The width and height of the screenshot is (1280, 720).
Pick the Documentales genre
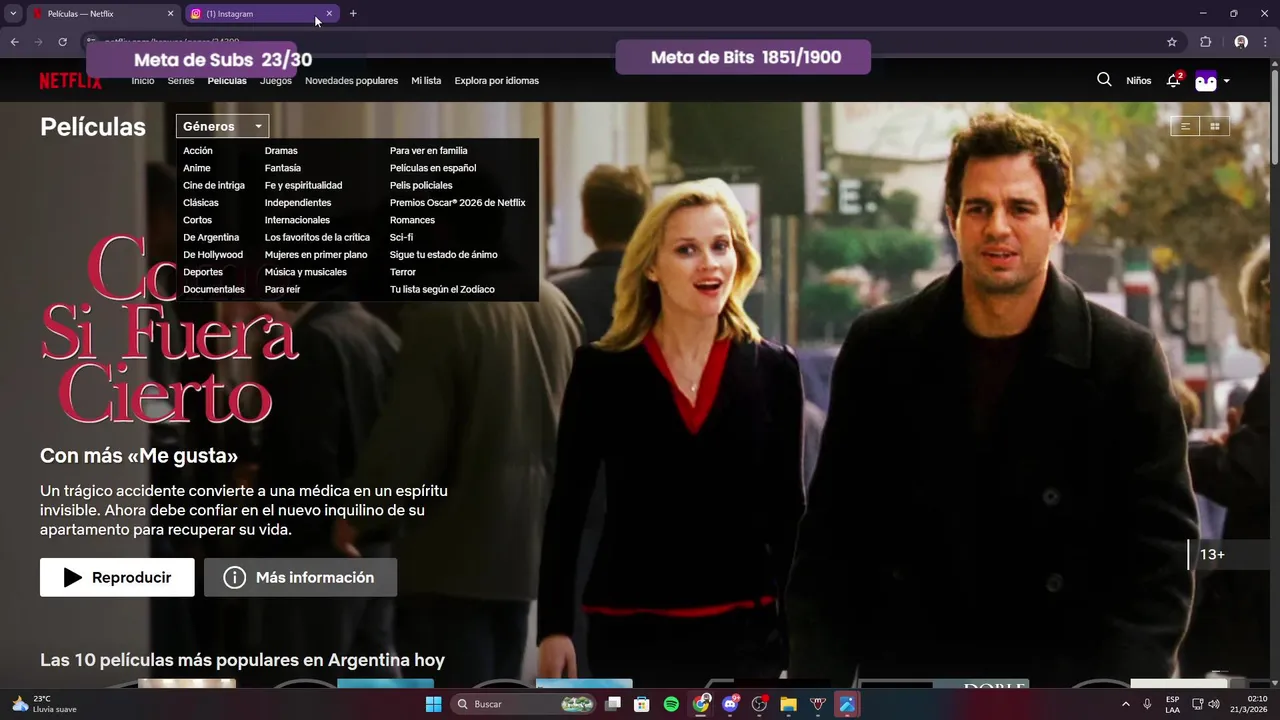214,289
